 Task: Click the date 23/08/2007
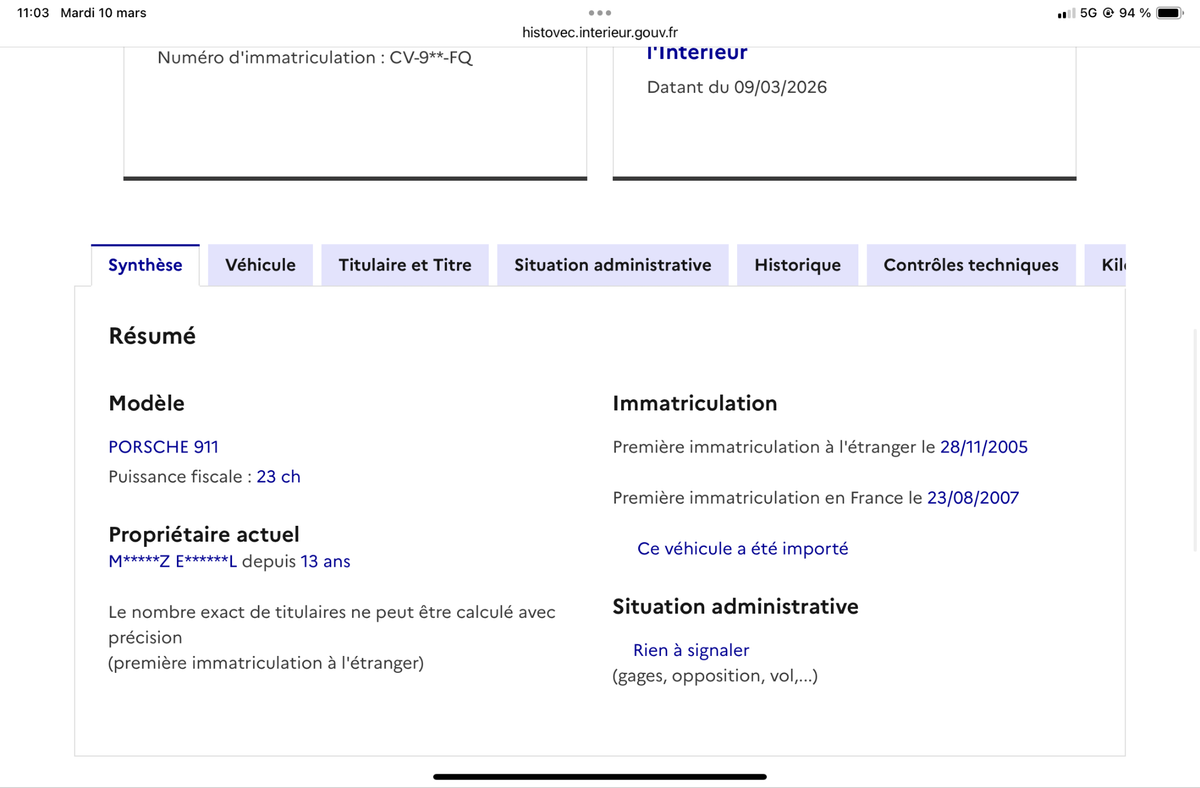(x=973, y=498)
